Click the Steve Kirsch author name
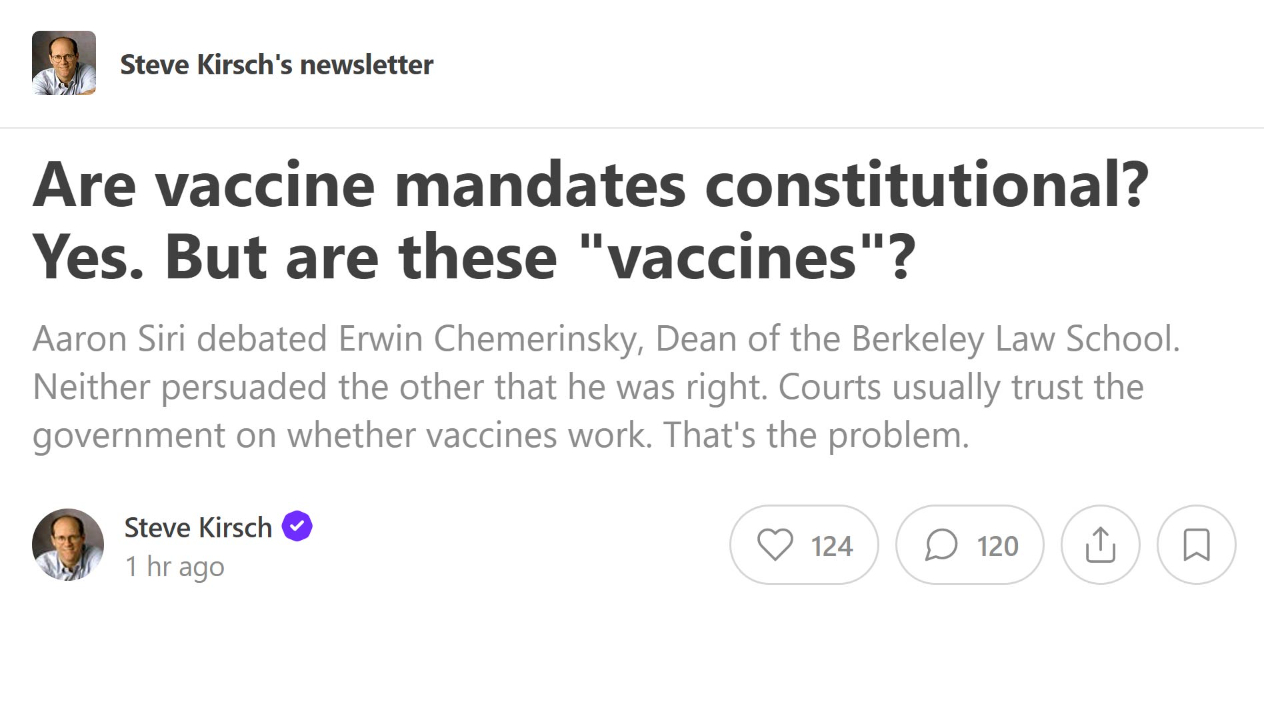The image size is (1280, 720). [198, 527]
